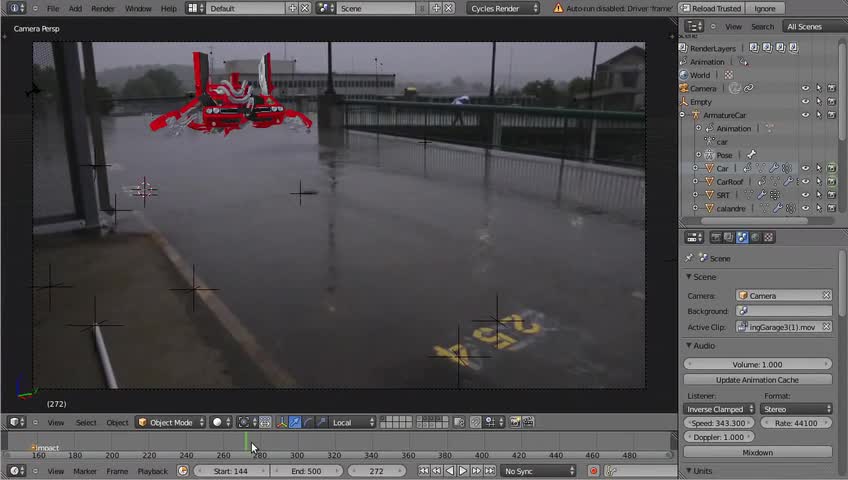Toggle visibility eye for Camera

(x=805, y=88)
